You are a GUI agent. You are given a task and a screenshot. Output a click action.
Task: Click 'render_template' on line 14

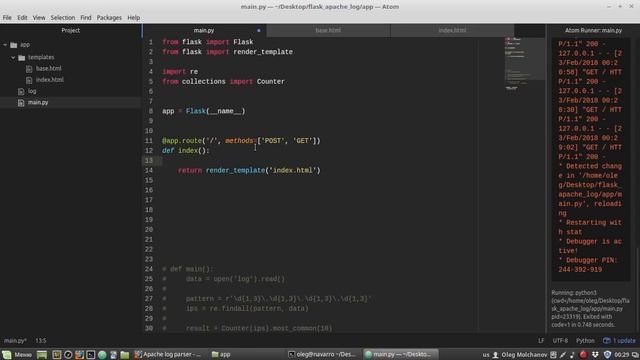click(x=235, y=170)
